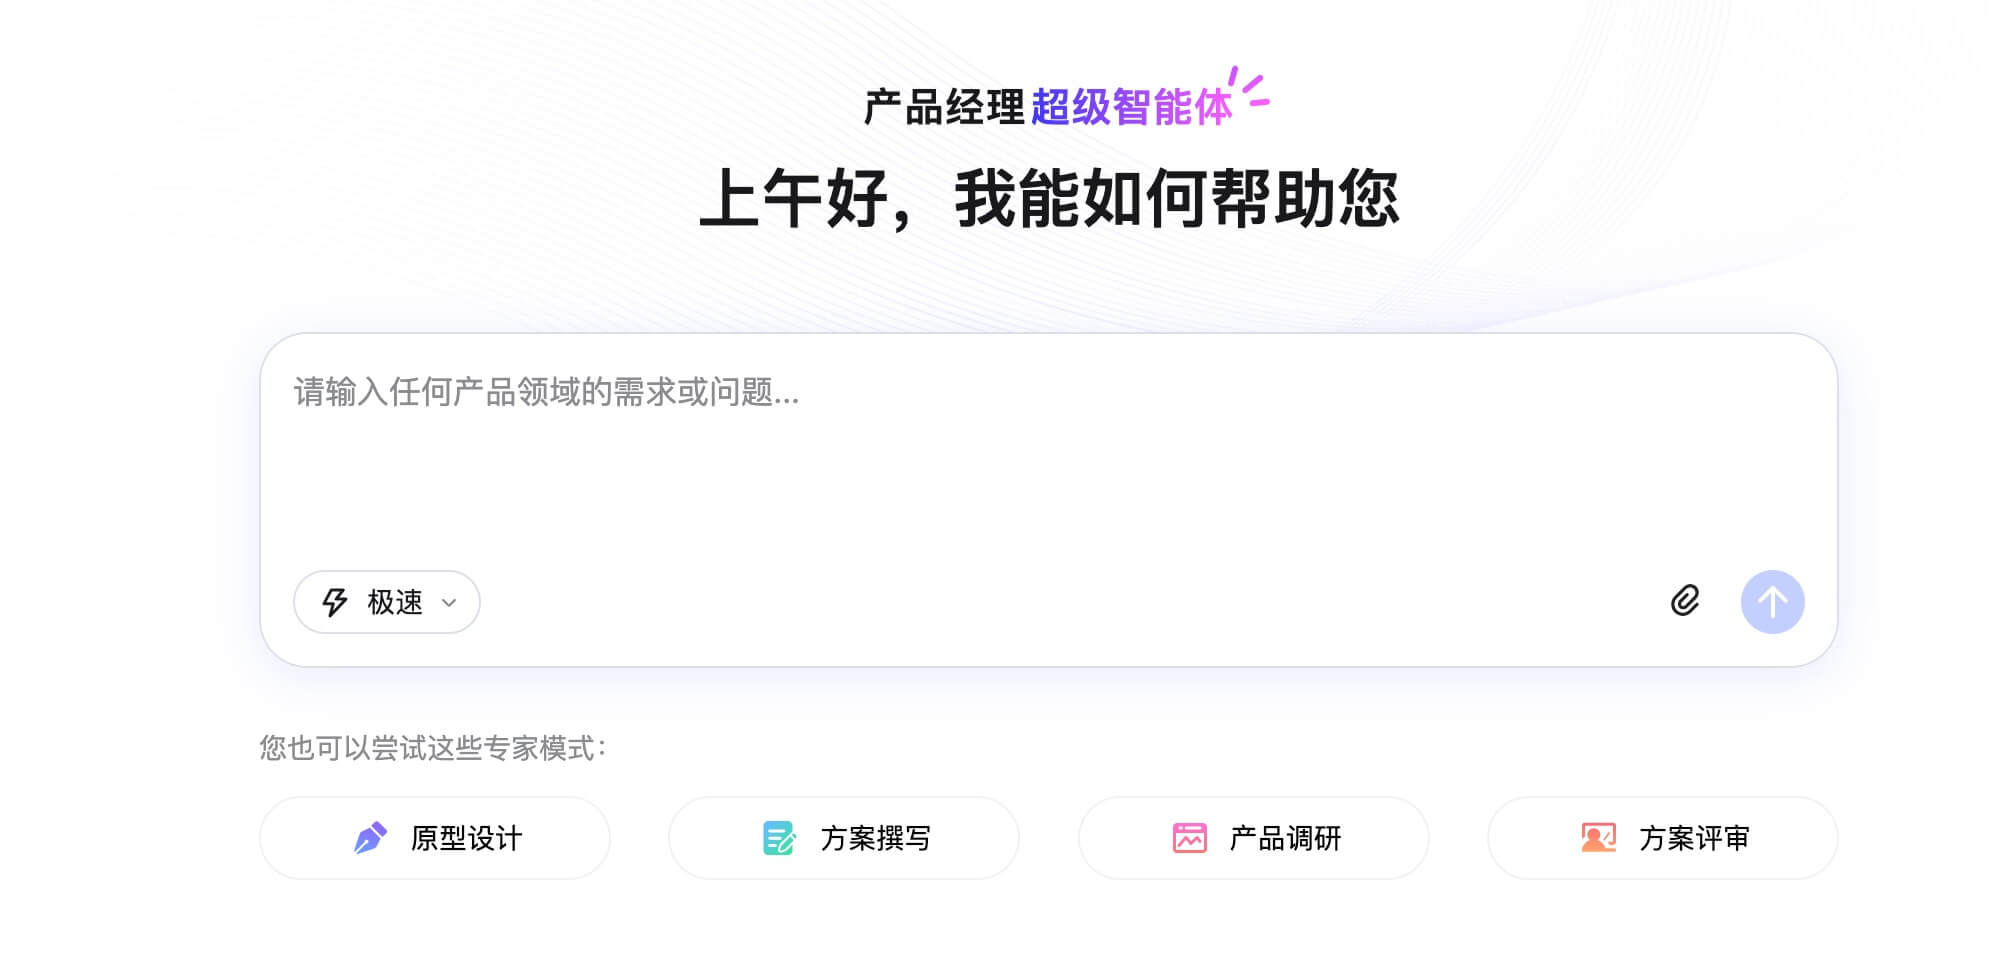This screenshot has height=974, width=2010.
Task: Click the lightning bolt icon beside 极速
Action: (x=334, y=602)
